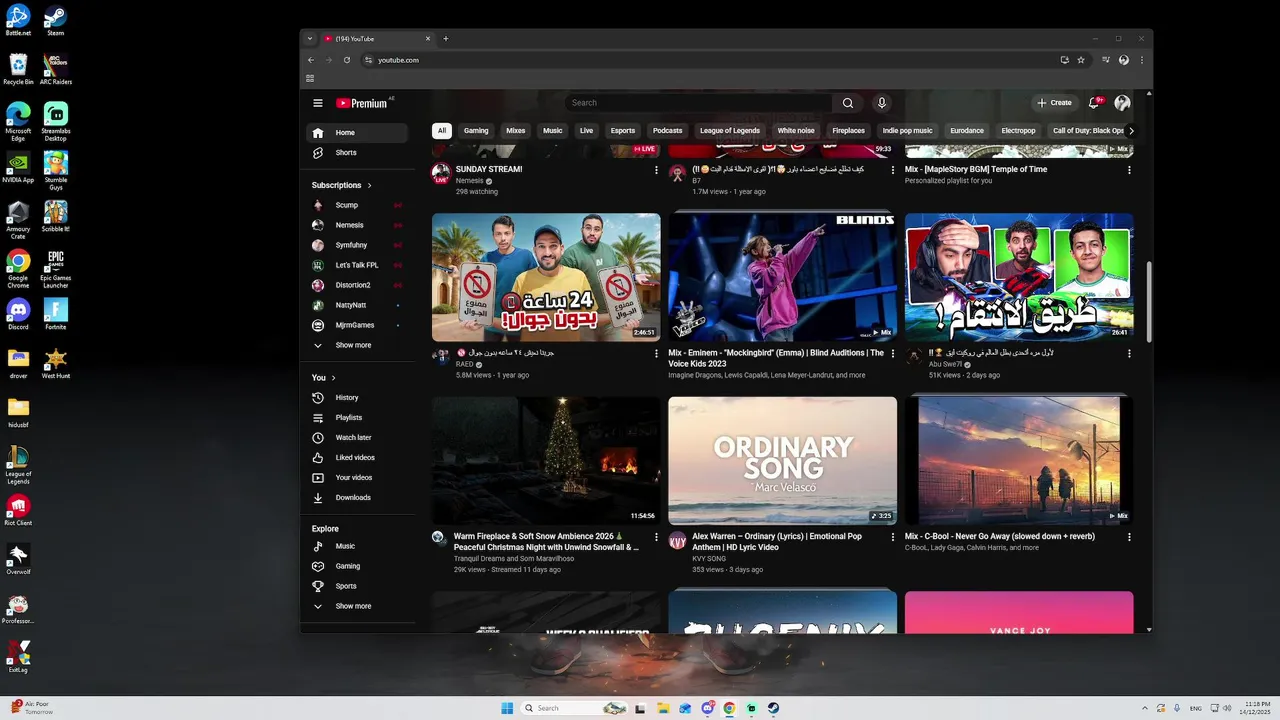
Task: Open Let's Talk FPL subscription
Action: [x=357, y=265]
